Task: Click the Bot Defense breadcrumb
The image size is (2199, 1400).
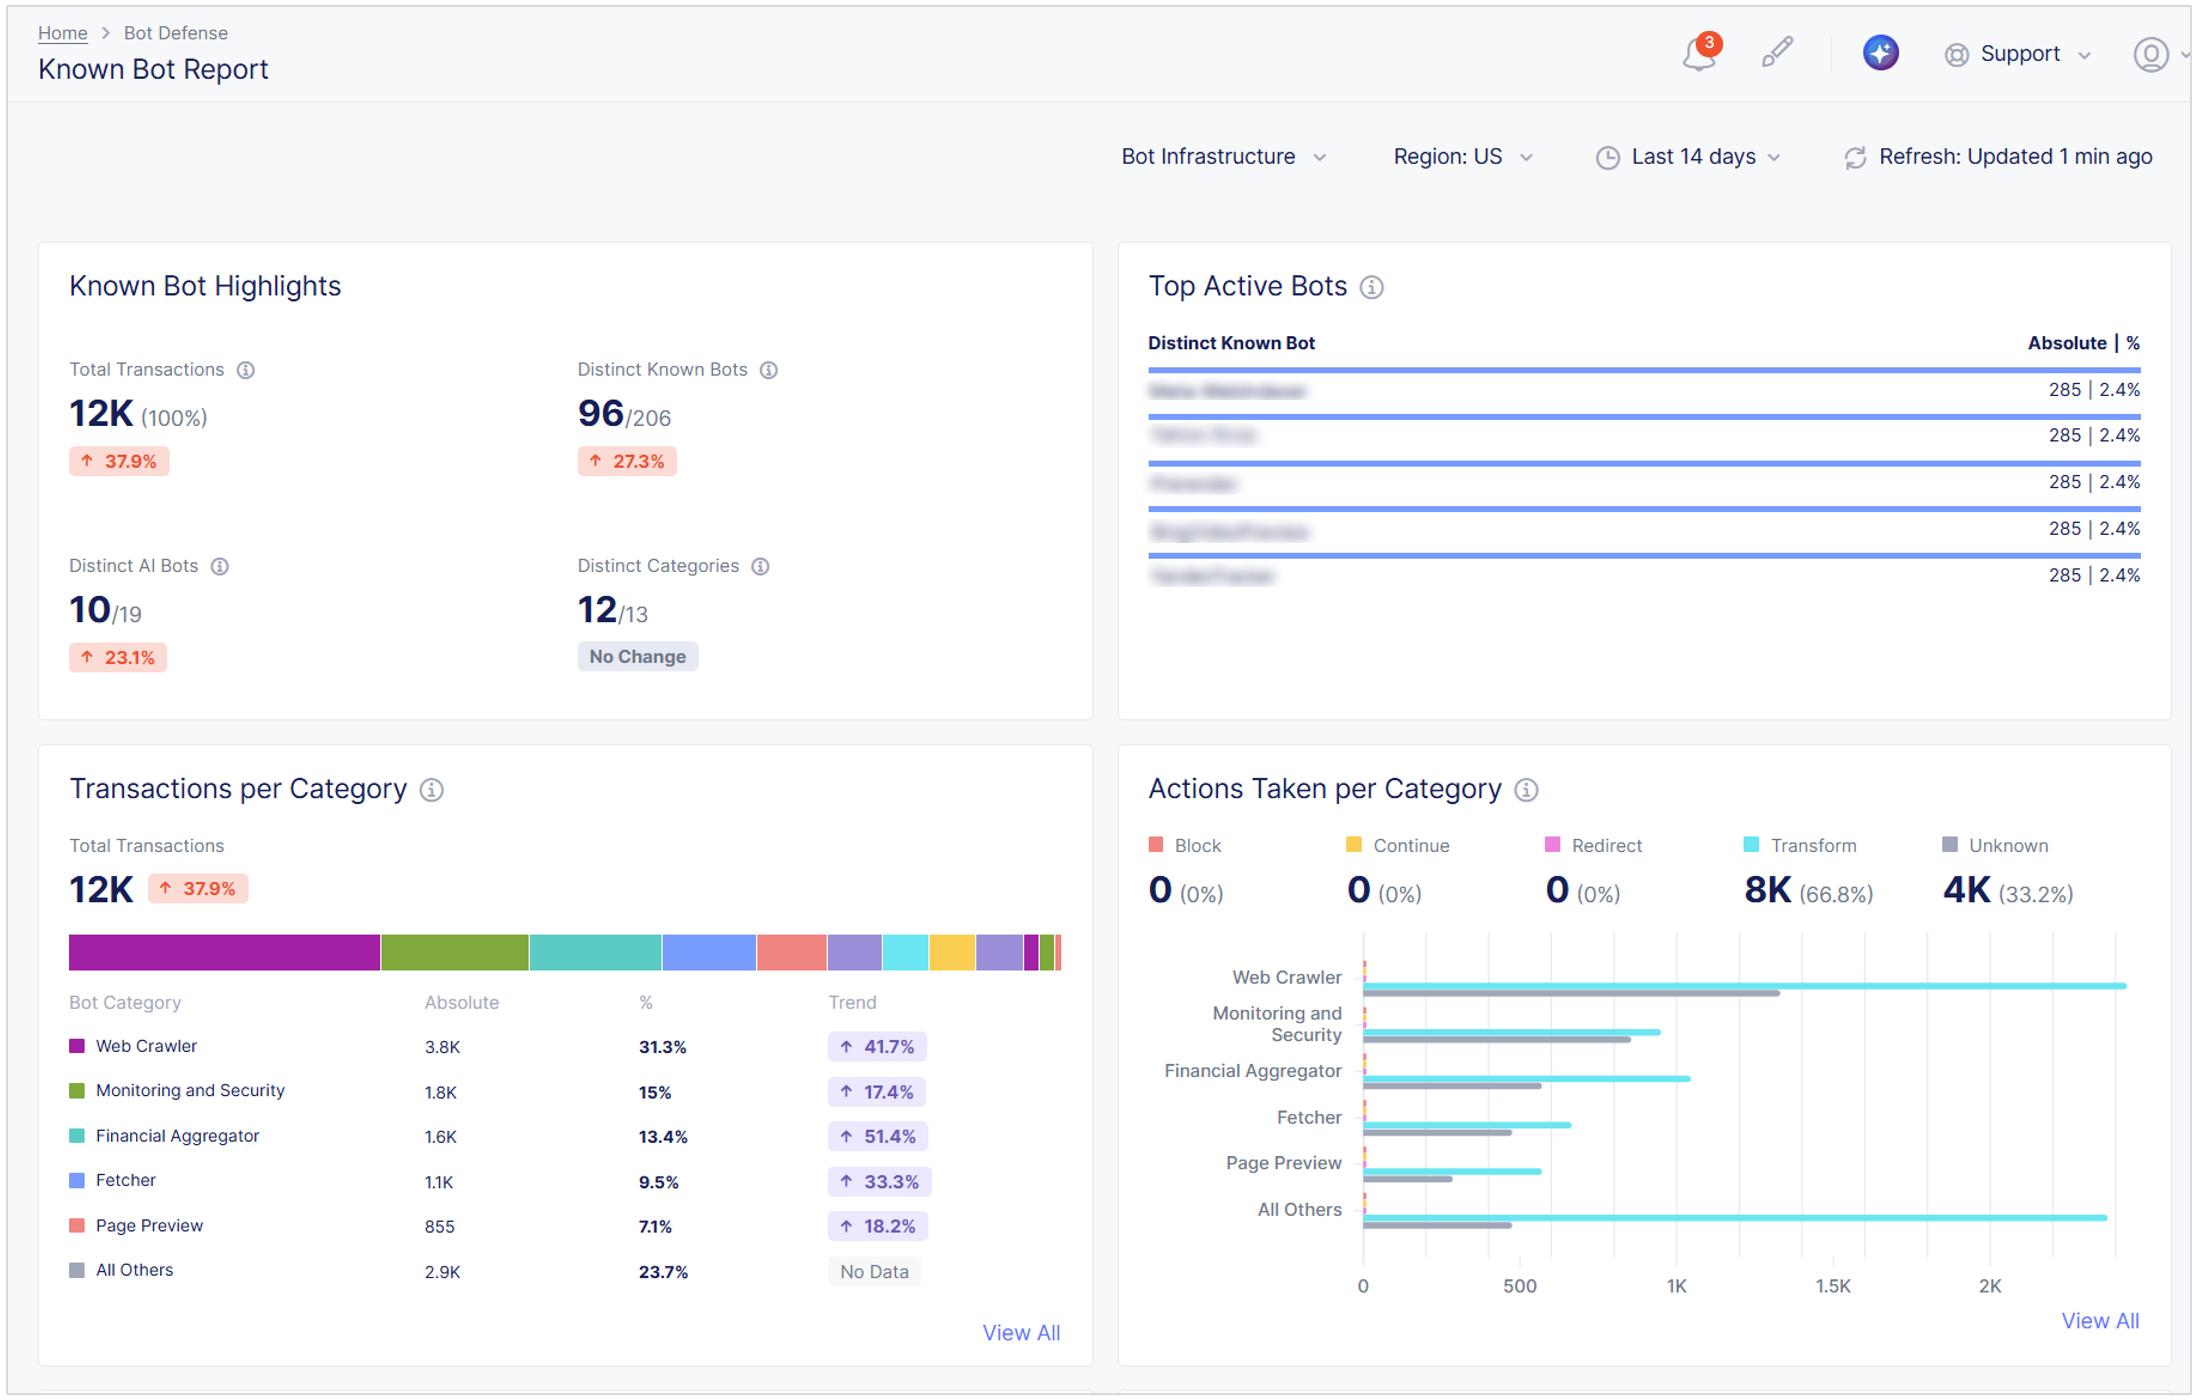Action: [x=176, y=33]
